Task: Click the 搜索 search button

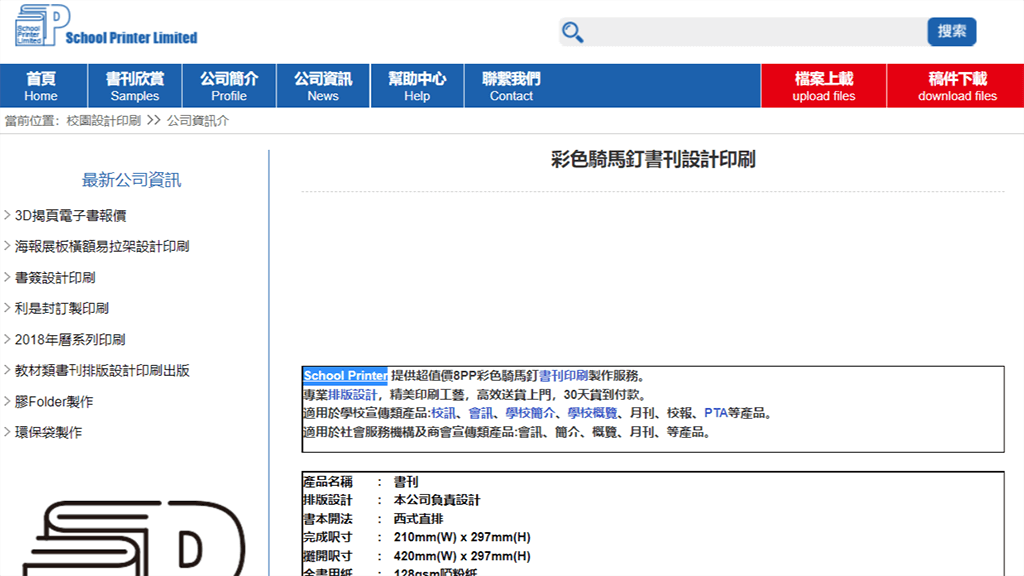Action: pos(951,31)
